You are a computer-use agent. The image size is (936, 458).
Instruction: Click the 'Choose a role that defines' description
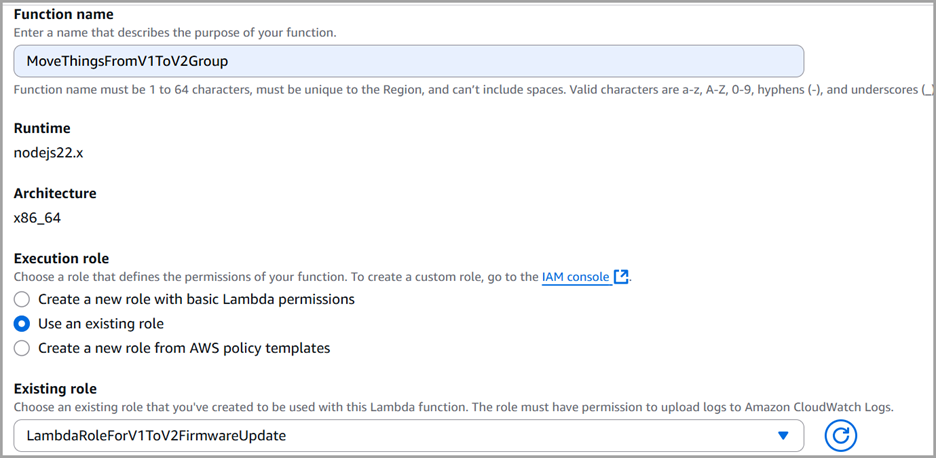pyautogui.click(x=270, y=277)
